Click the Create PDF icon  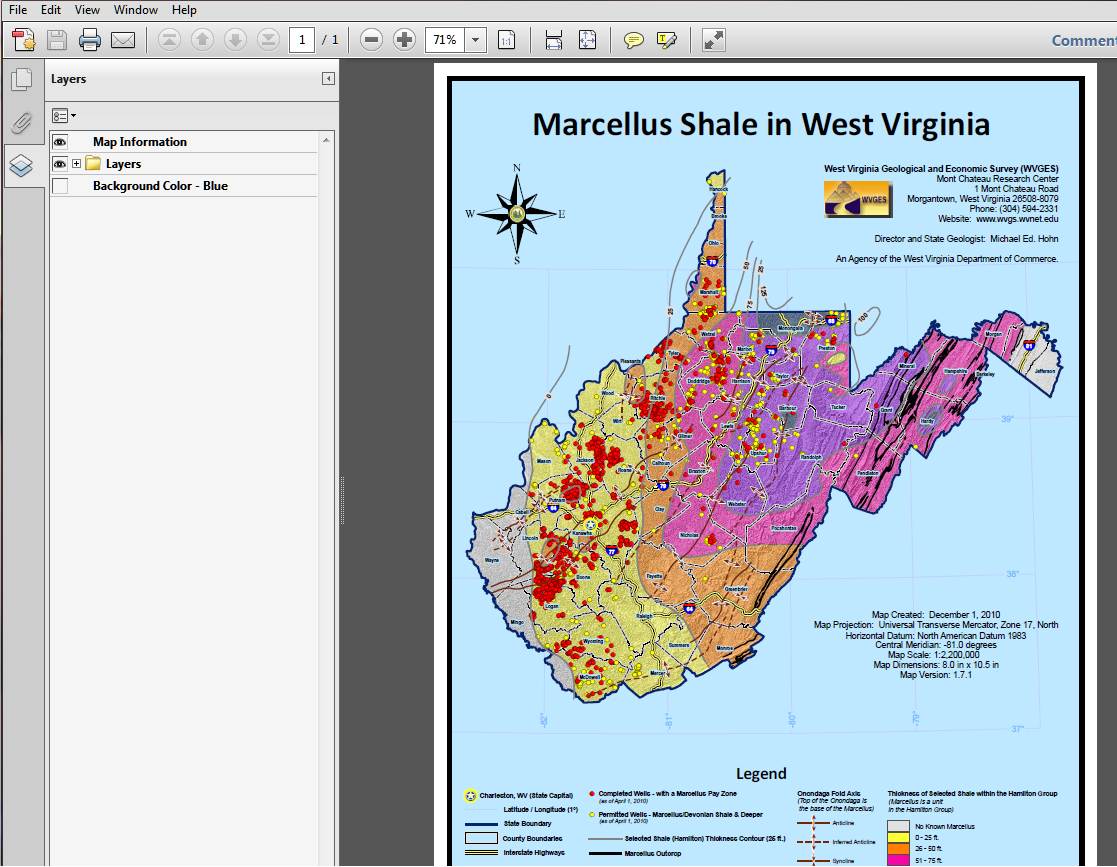[24, 40]
